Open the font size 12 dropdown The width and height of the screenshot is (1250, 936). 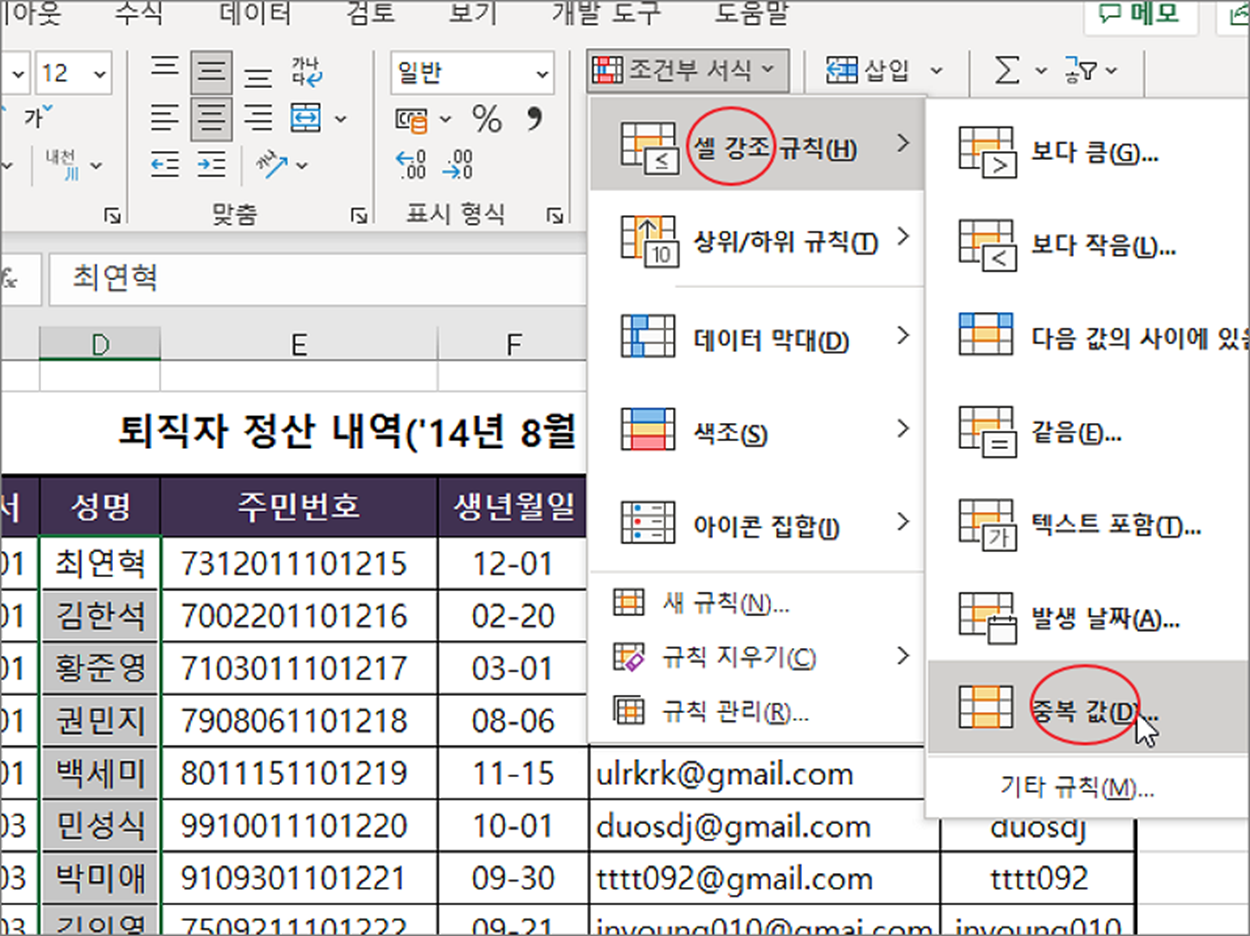click(x=99, y=73)
